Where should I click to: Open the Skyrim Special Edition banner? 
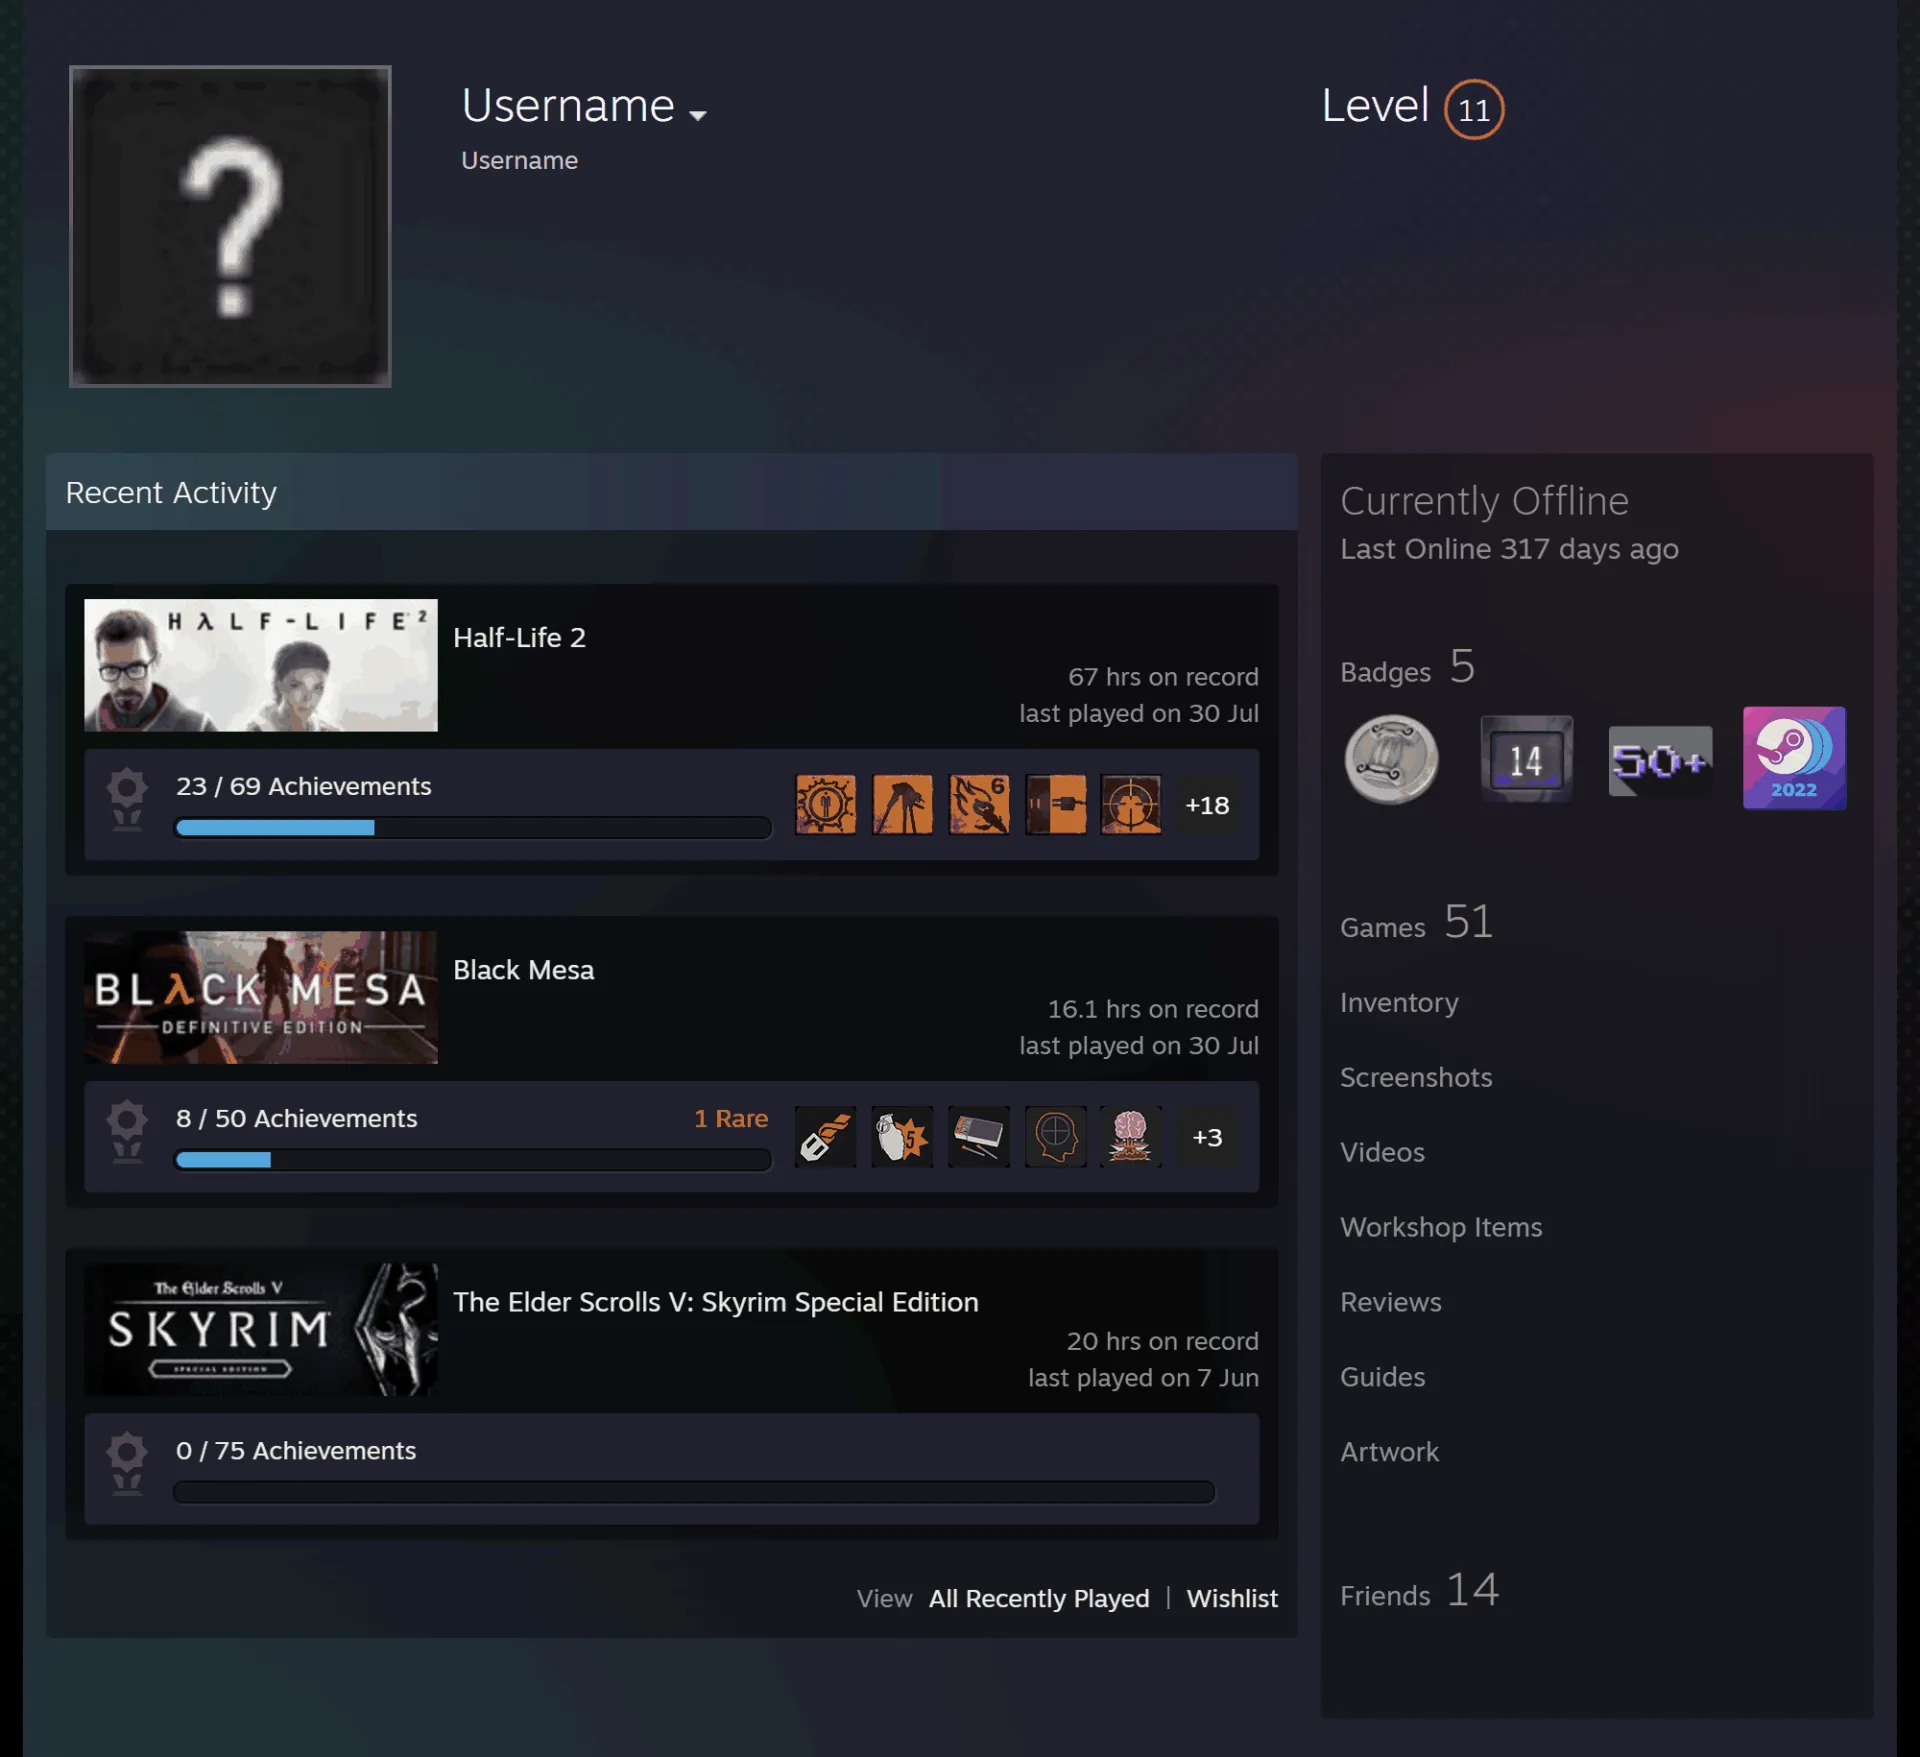pyautogui.click(x=261, y=1329)
